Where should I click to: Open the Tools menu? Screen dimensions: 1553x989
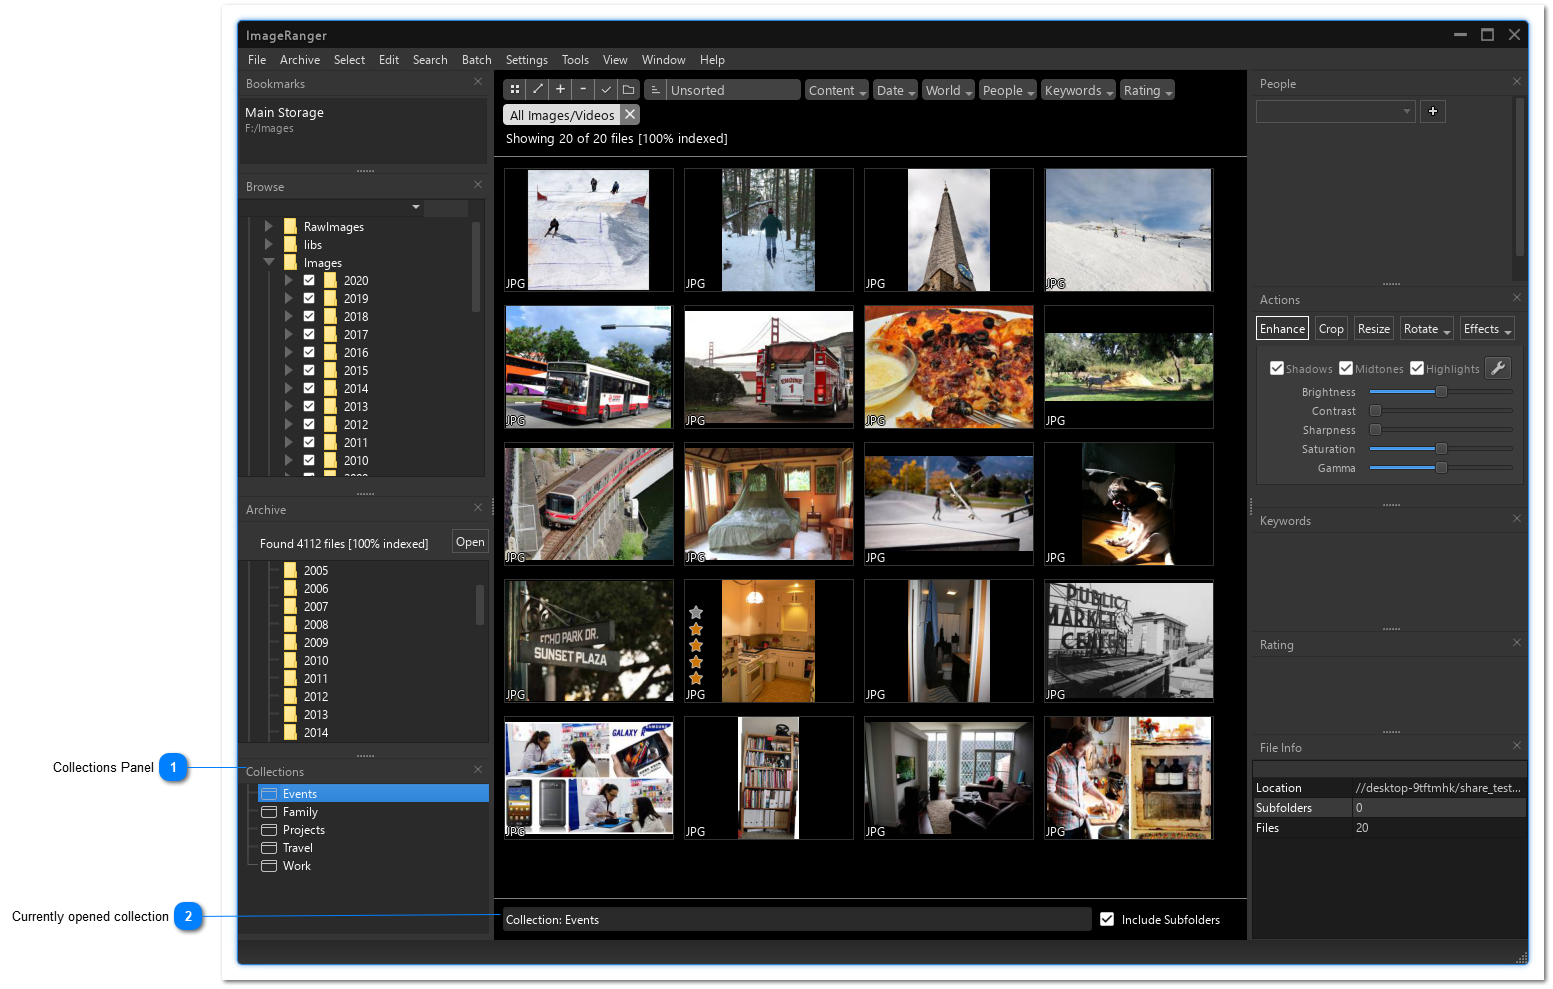pos(575,60)
